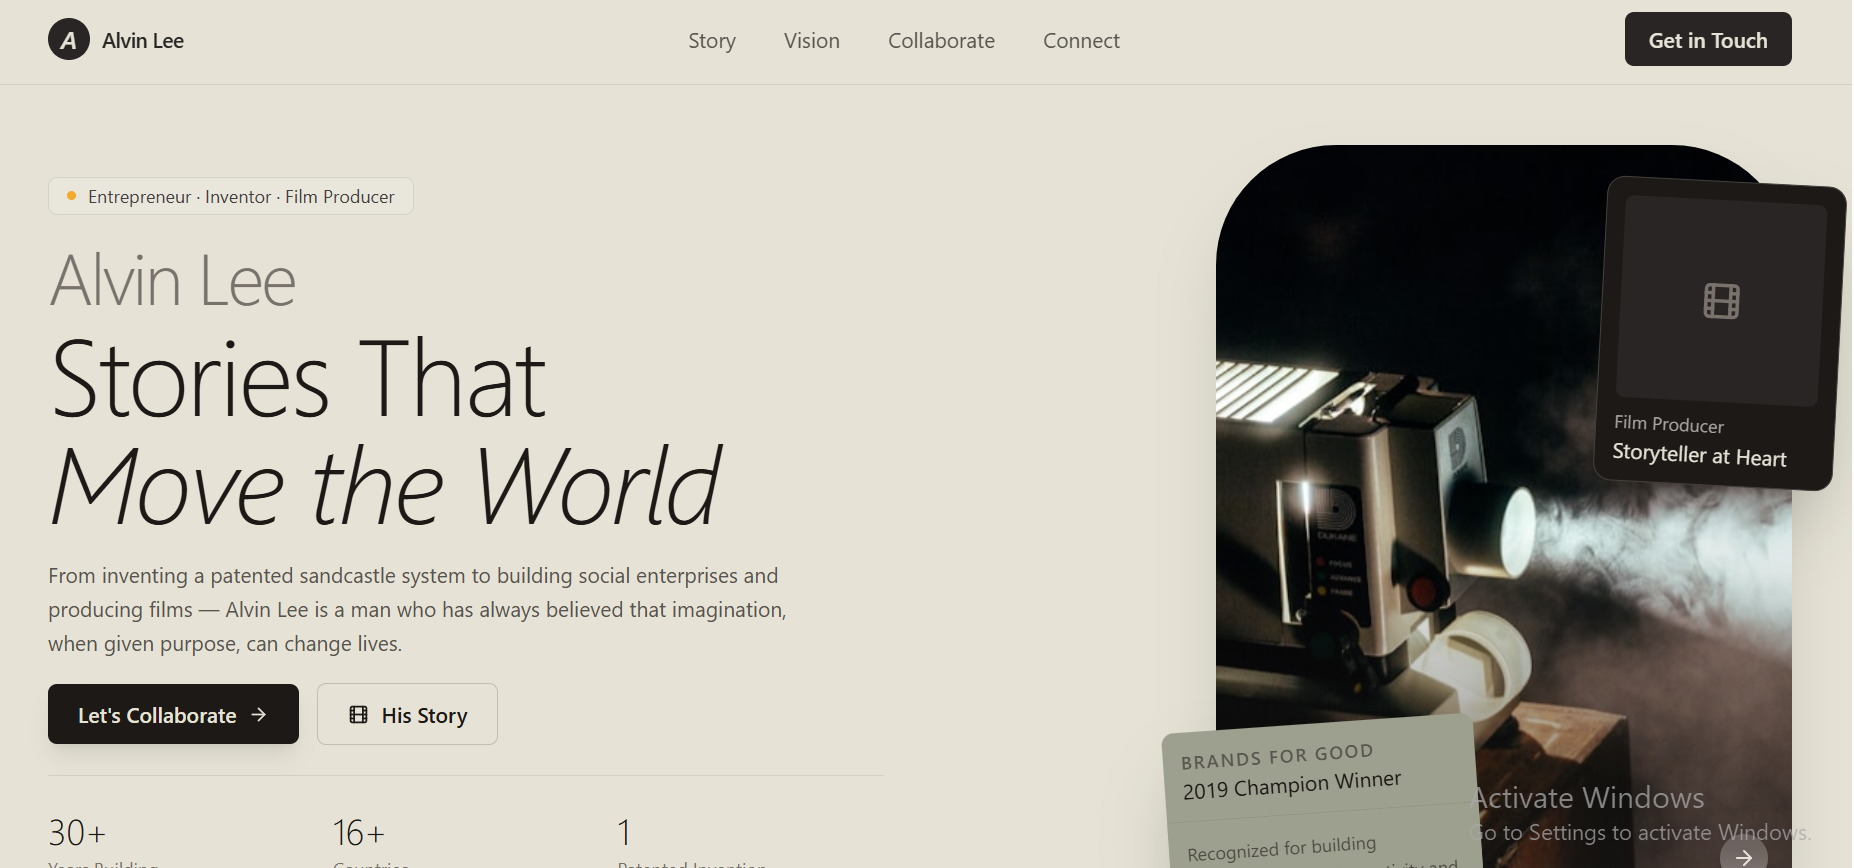Open the His Story button
Image resolution: width=1854 pixels, height=868 pixels.
click(x=407, y=714)
